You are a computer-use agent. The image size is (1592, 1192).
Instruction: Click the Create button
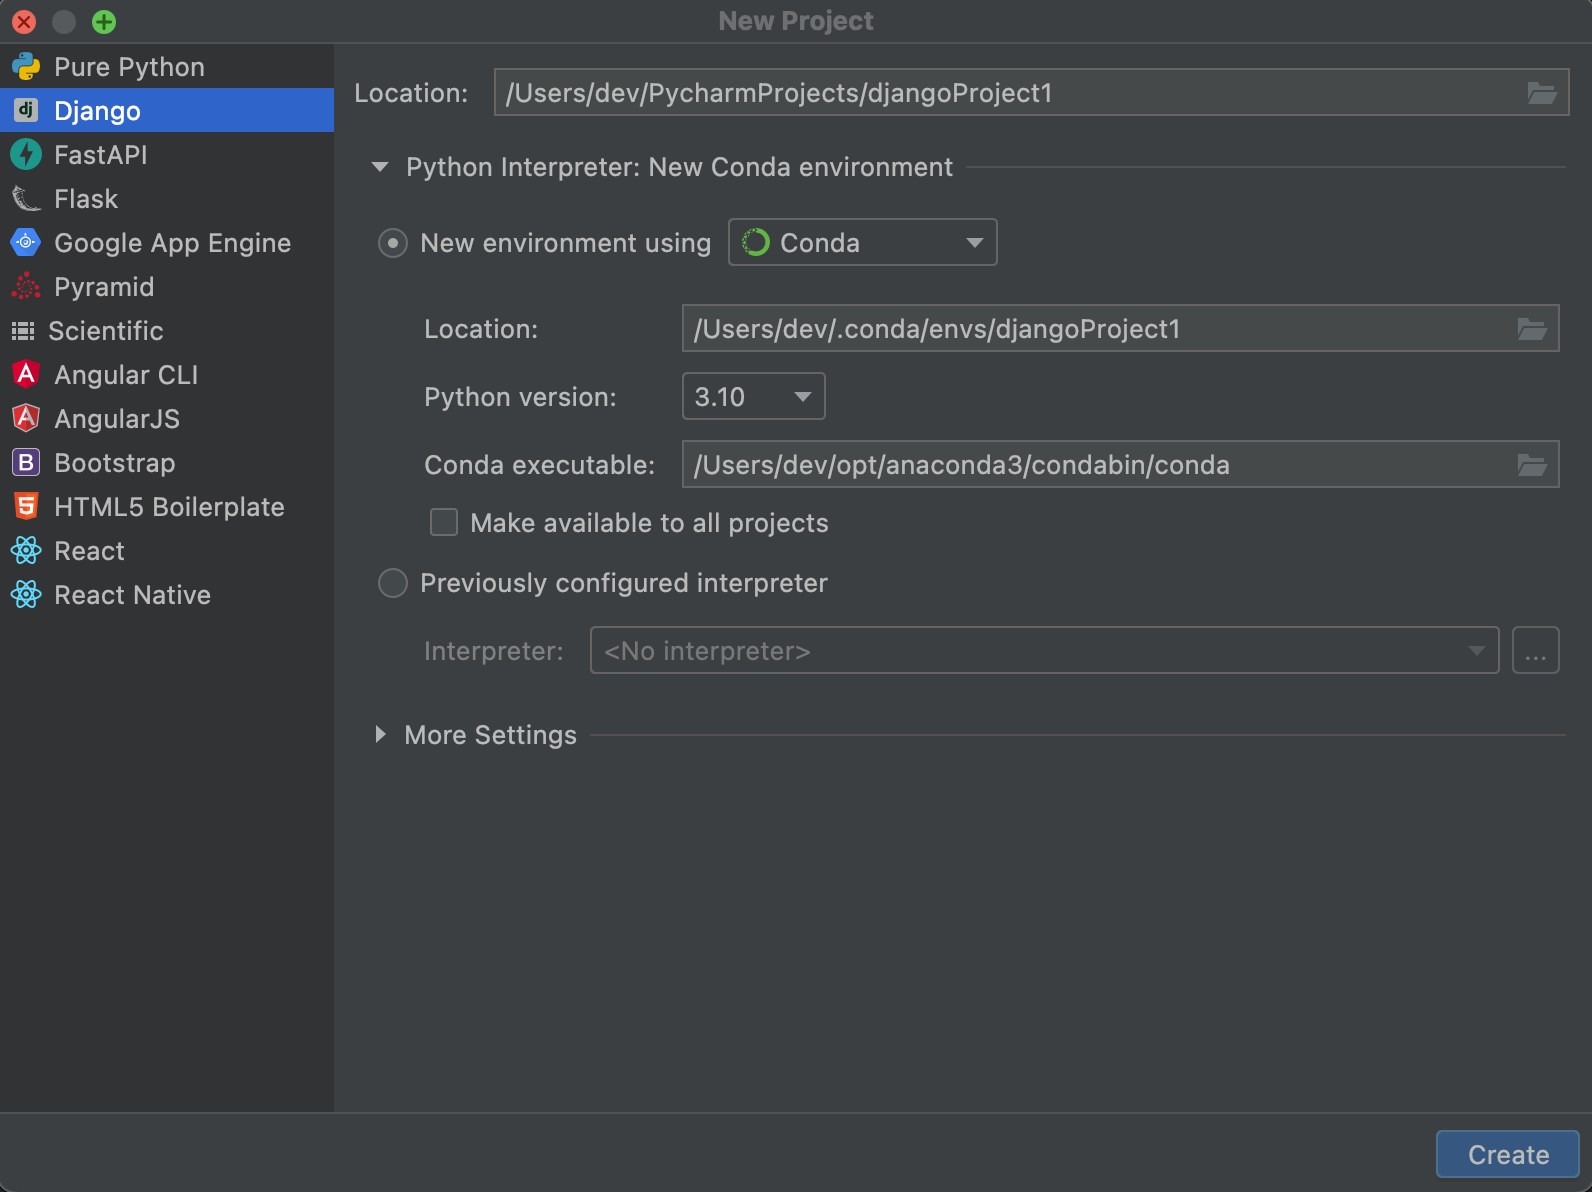[1508, 1154]
